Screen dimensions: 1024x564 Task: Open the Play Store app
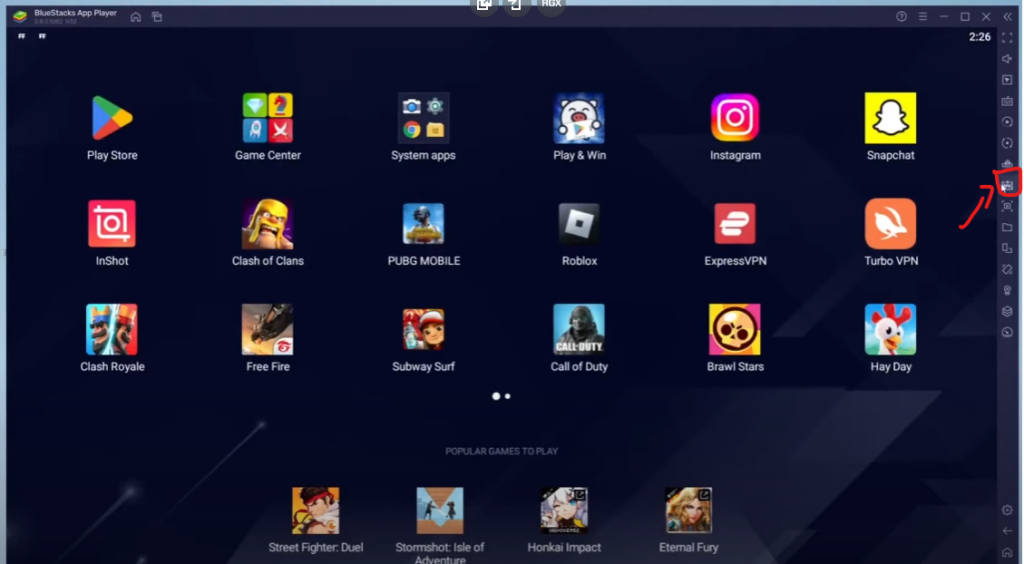coord(112,118)
